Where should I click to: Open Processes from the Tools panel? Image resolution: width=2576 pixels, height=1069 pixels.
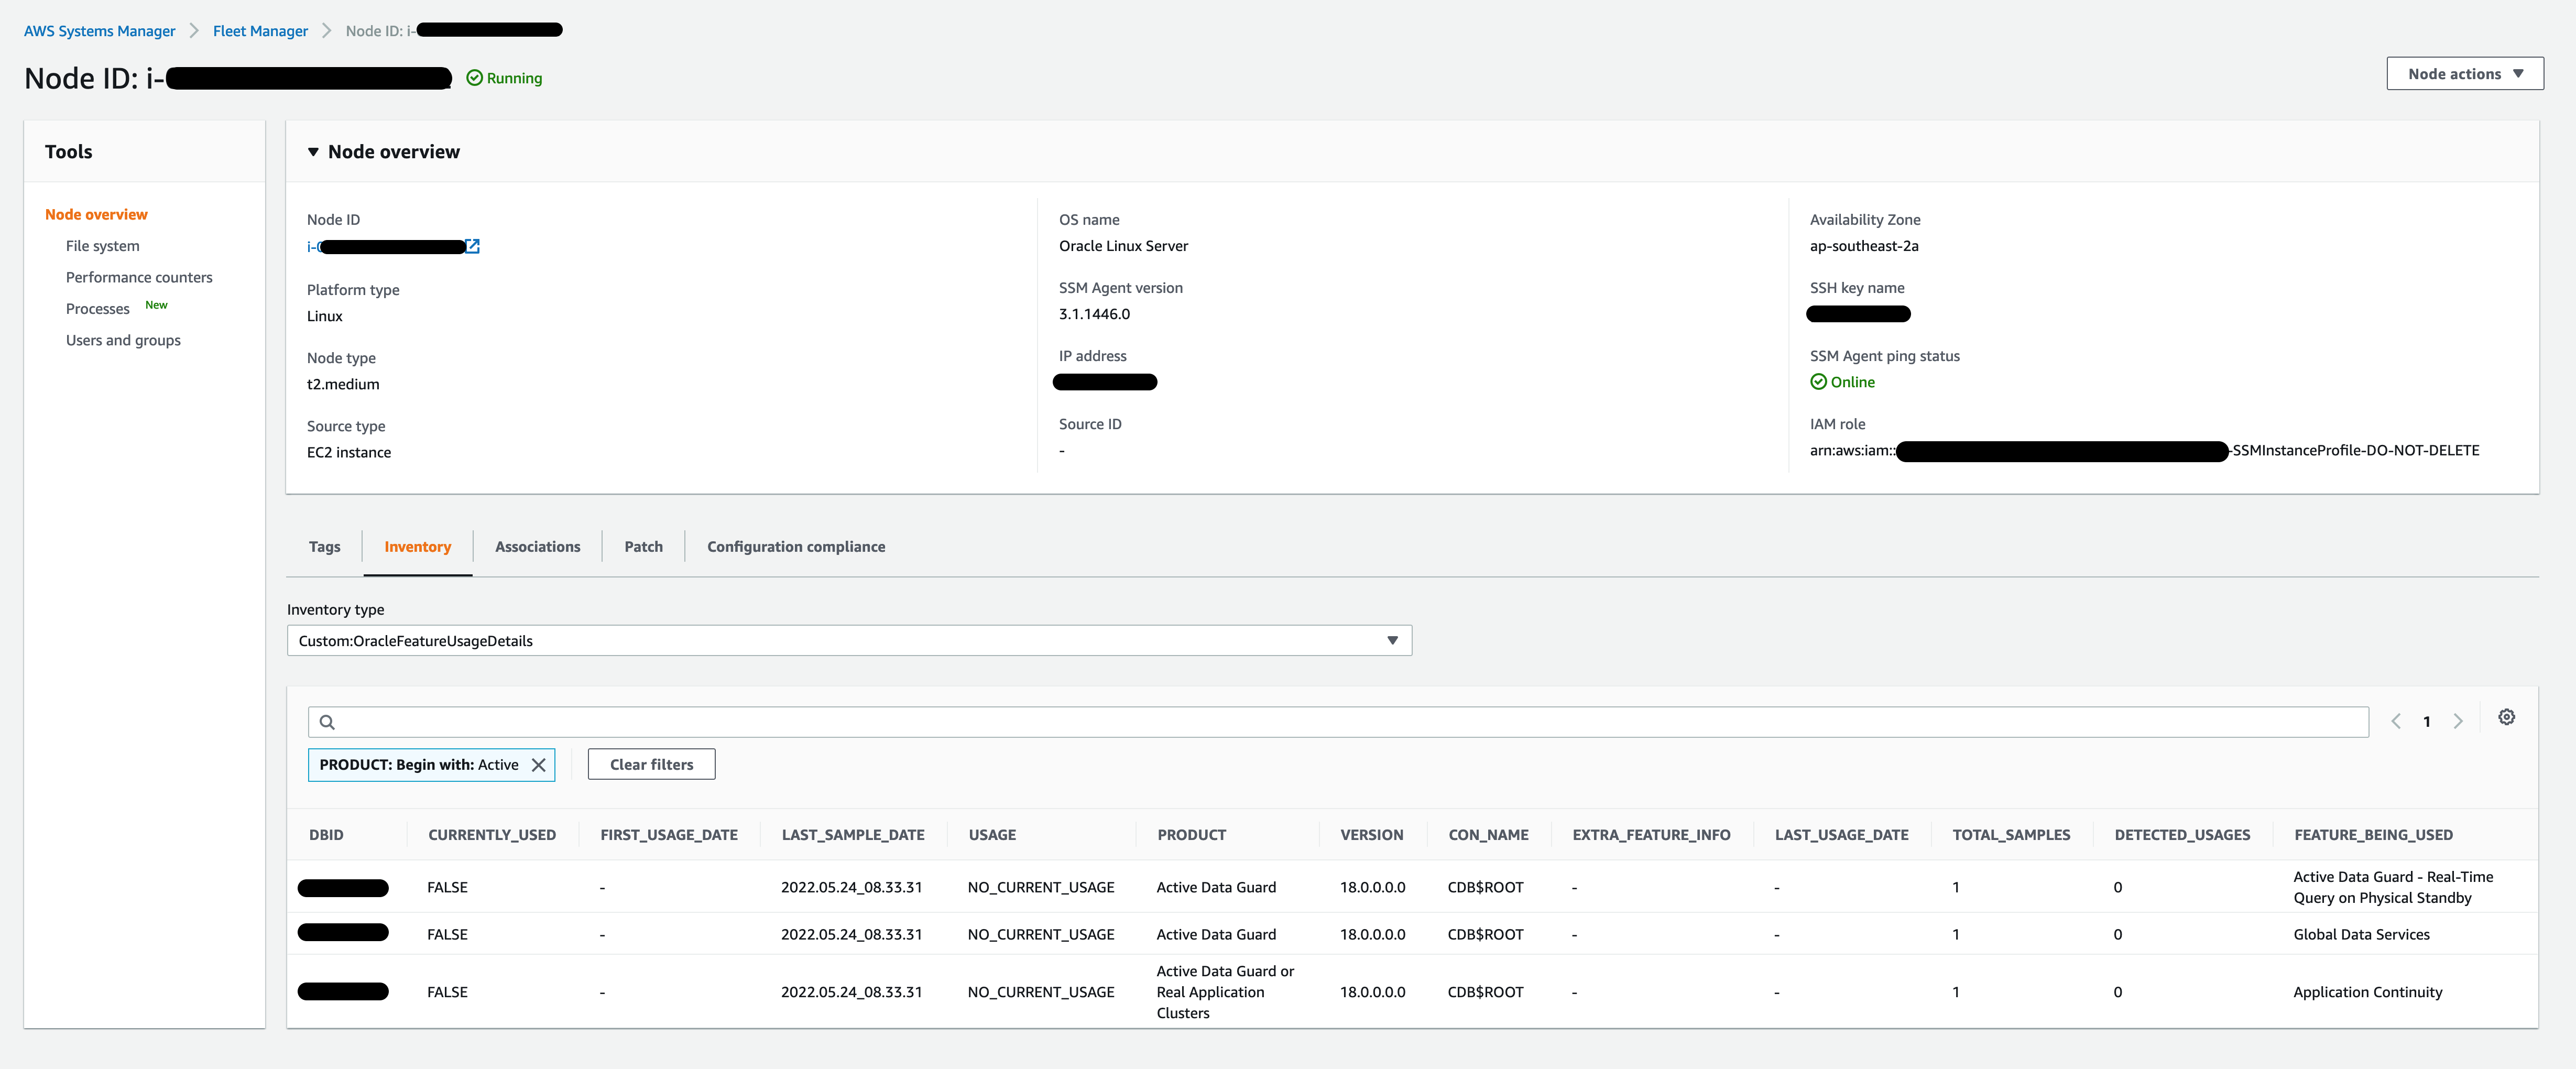click(x=97, y=308)
